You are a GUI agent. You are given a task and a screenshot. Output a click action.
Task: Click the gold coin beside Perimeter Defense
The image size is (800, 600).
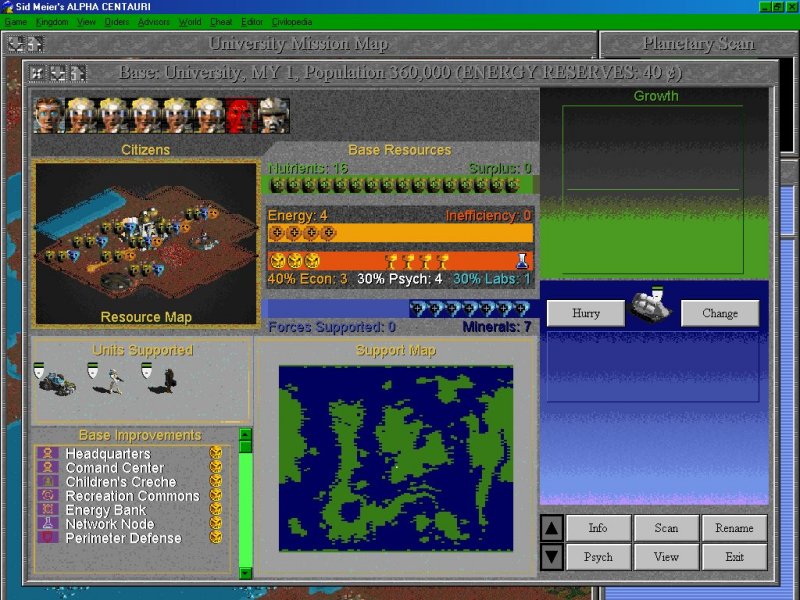click(x=216, y=537)
